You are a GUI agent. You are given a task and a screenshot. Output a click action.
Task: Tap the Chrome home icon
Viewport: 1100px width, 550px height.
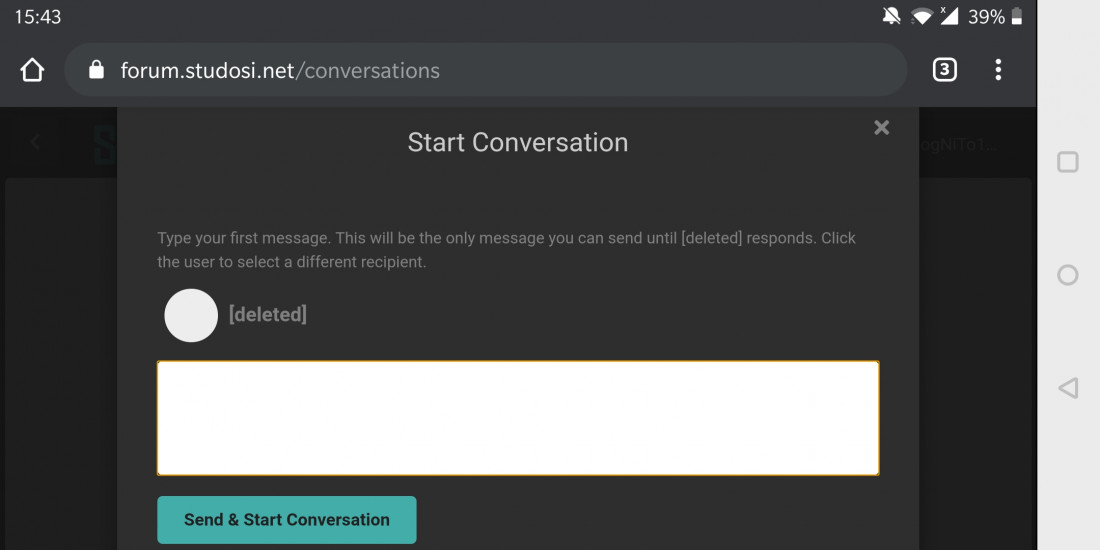coord(32,70)
